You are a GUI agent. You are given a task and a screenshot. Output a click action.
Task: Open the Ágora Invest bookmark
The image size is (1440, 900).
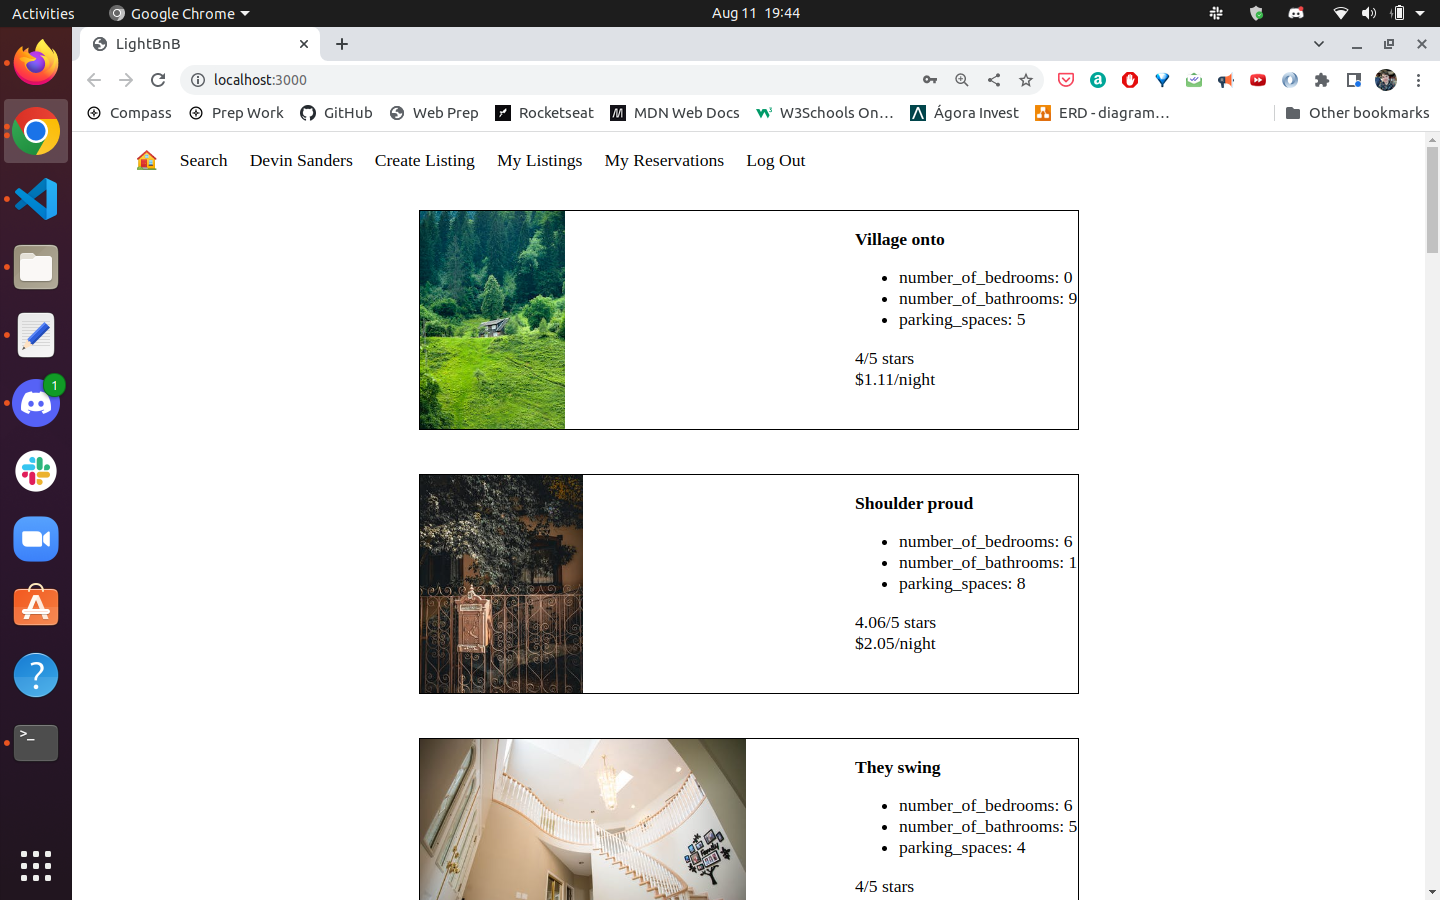coord(964,113)
